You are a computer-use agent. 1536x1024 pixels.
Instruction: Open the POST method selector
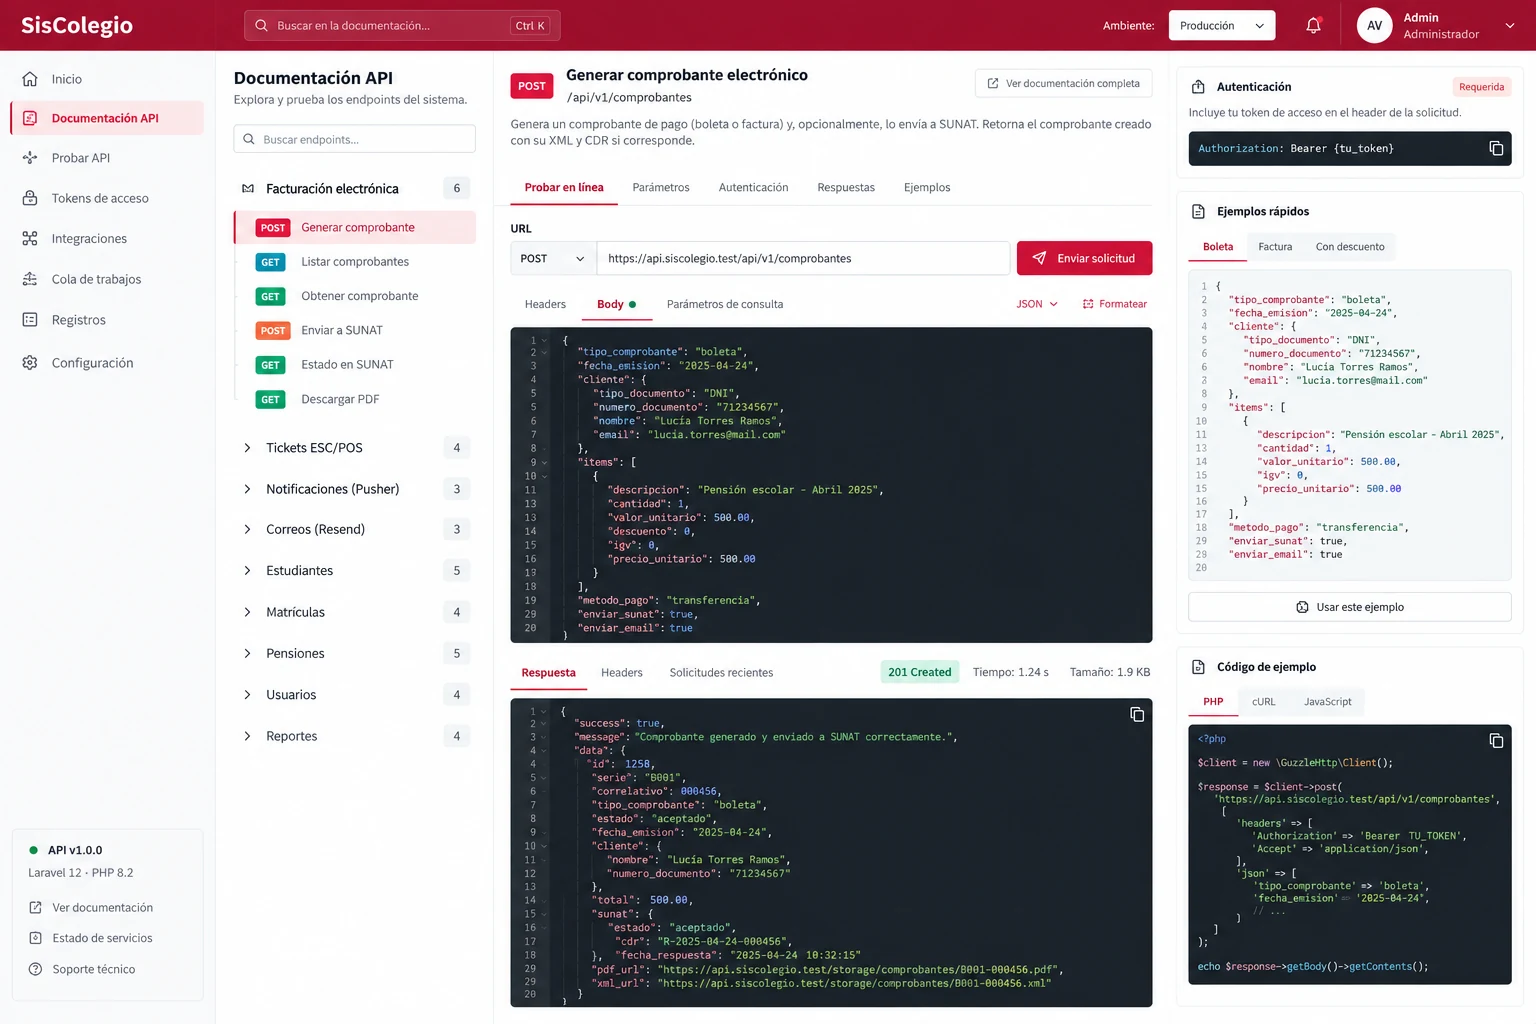pyautogui.click(x=553, y=258)
